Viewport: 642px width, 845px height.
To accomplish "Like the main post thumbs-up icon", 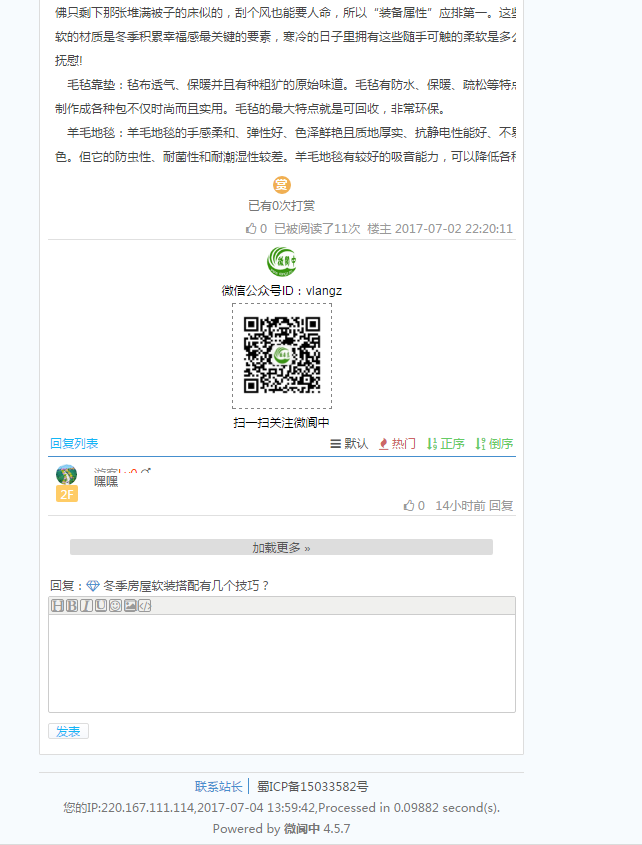I will tap(251, 229).
